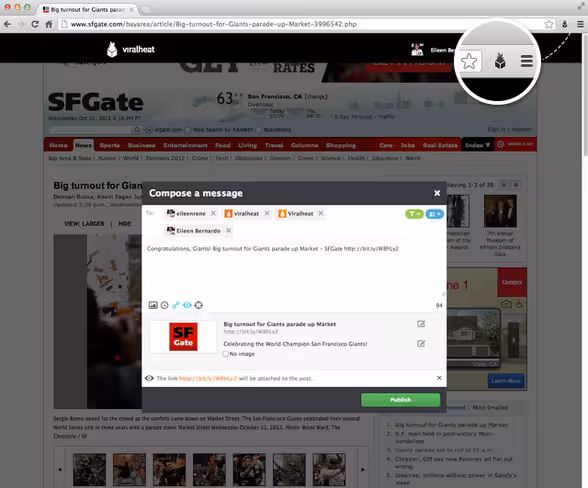Image resolution: width=588 pixels, height=488 pixels.
Task: Click into the Congratulations, Giants message text area
Action: (x=294, y=270)
